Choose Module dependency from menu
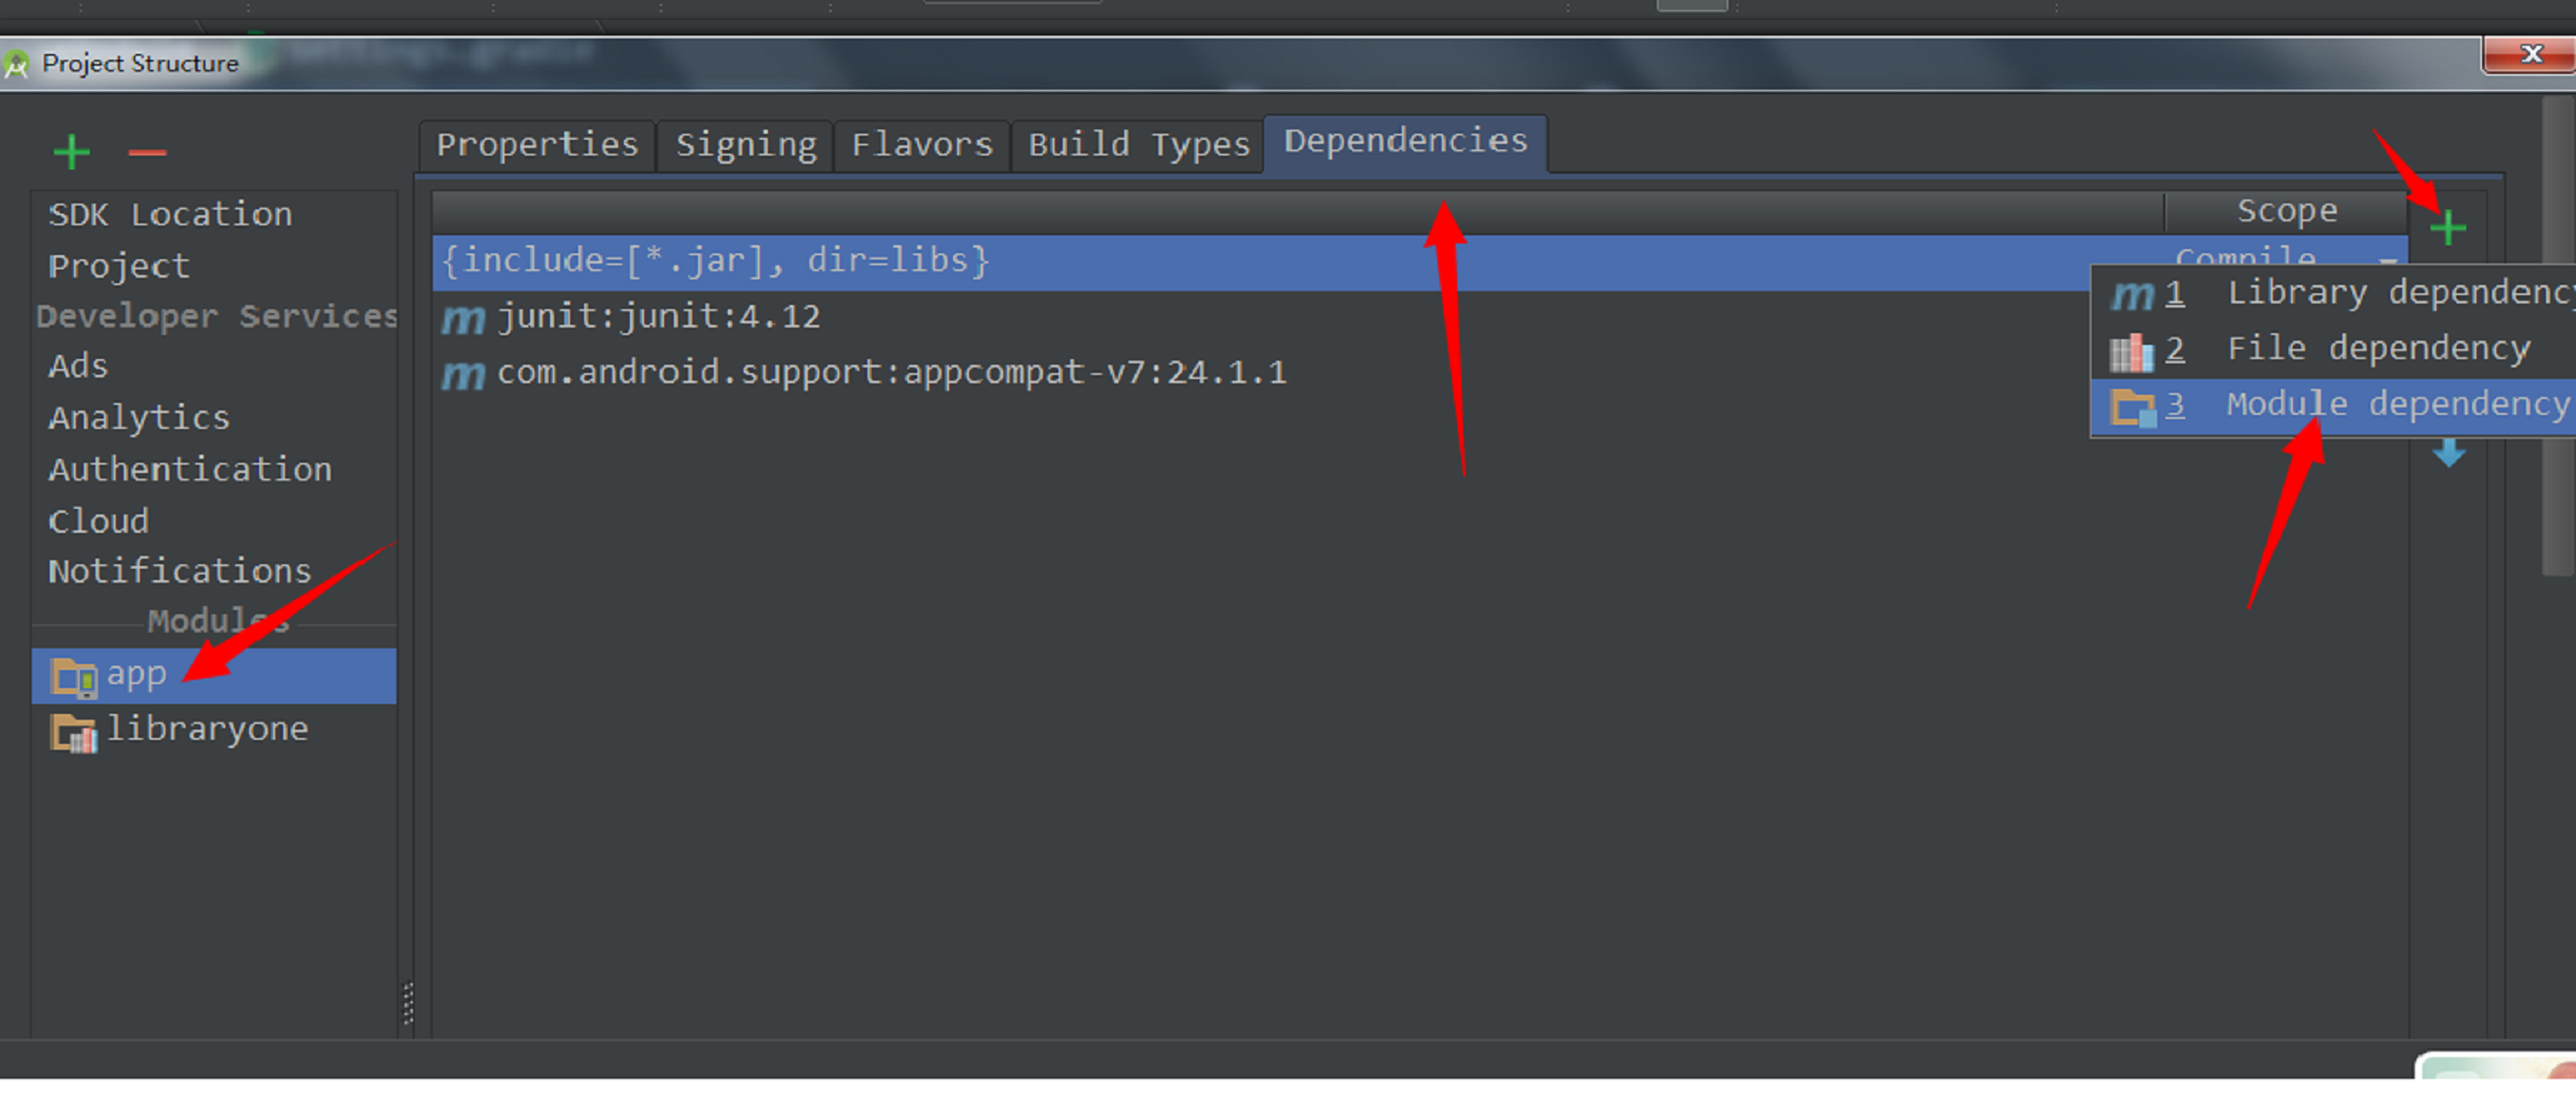Image resolution: width=2576 pixels, height=1093 pixels. 2333,404
